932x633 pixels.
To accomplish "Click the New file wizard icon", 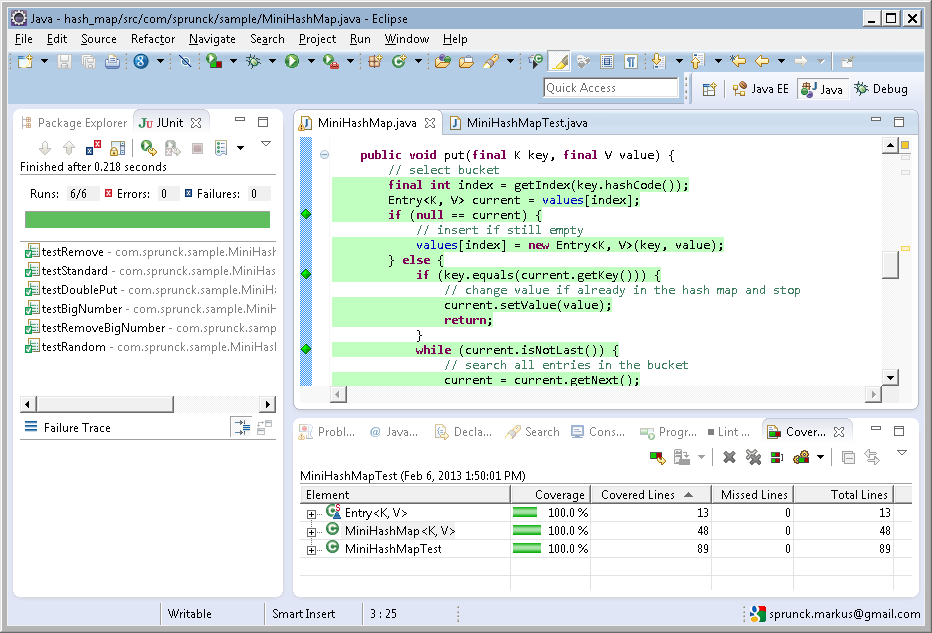I will click(25, 61).
